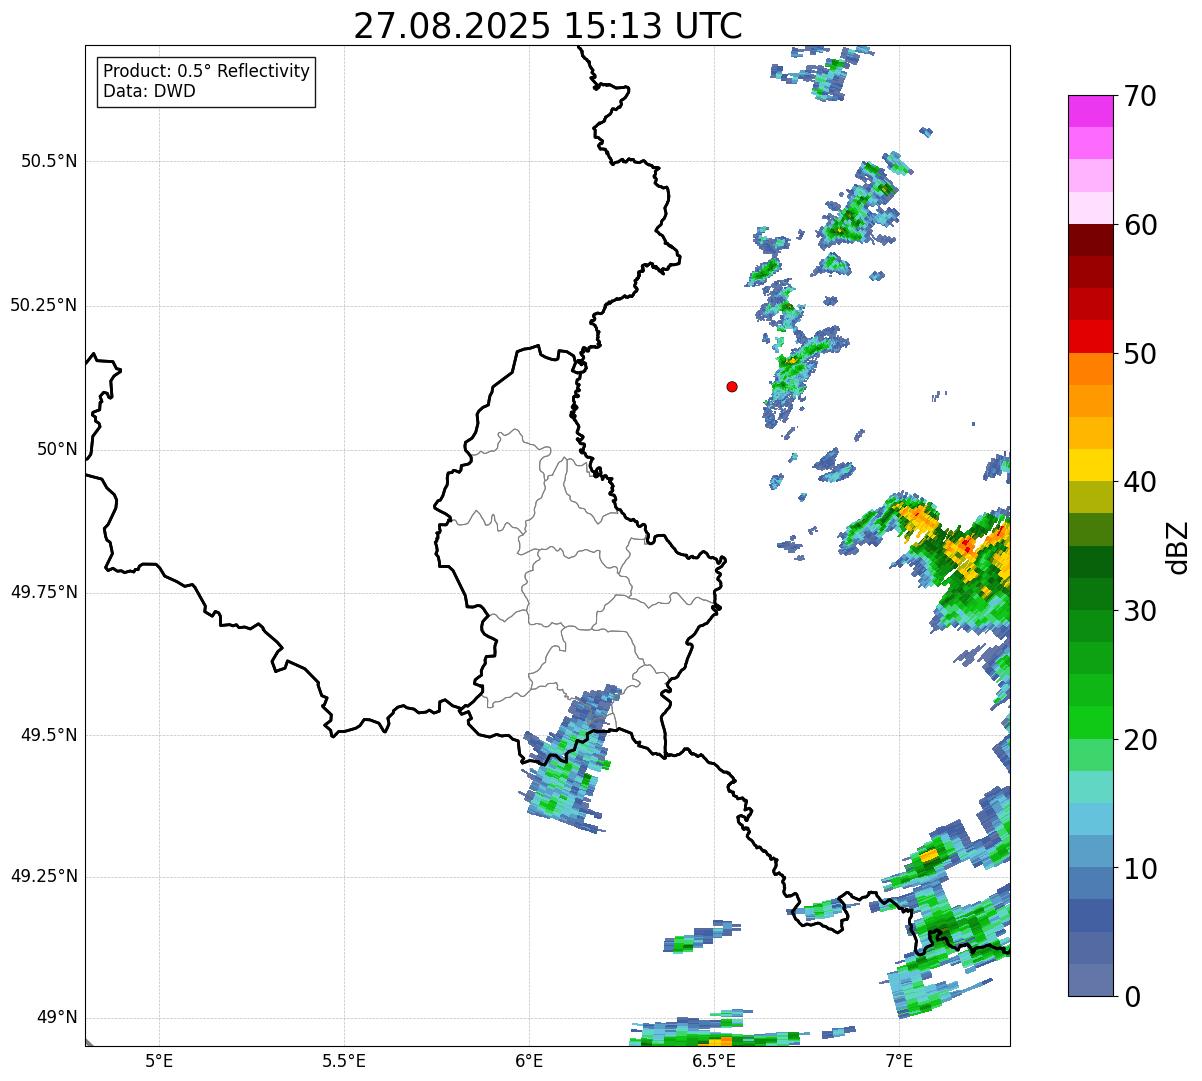Click the 49.25°N latitude label

pos(44,876)
